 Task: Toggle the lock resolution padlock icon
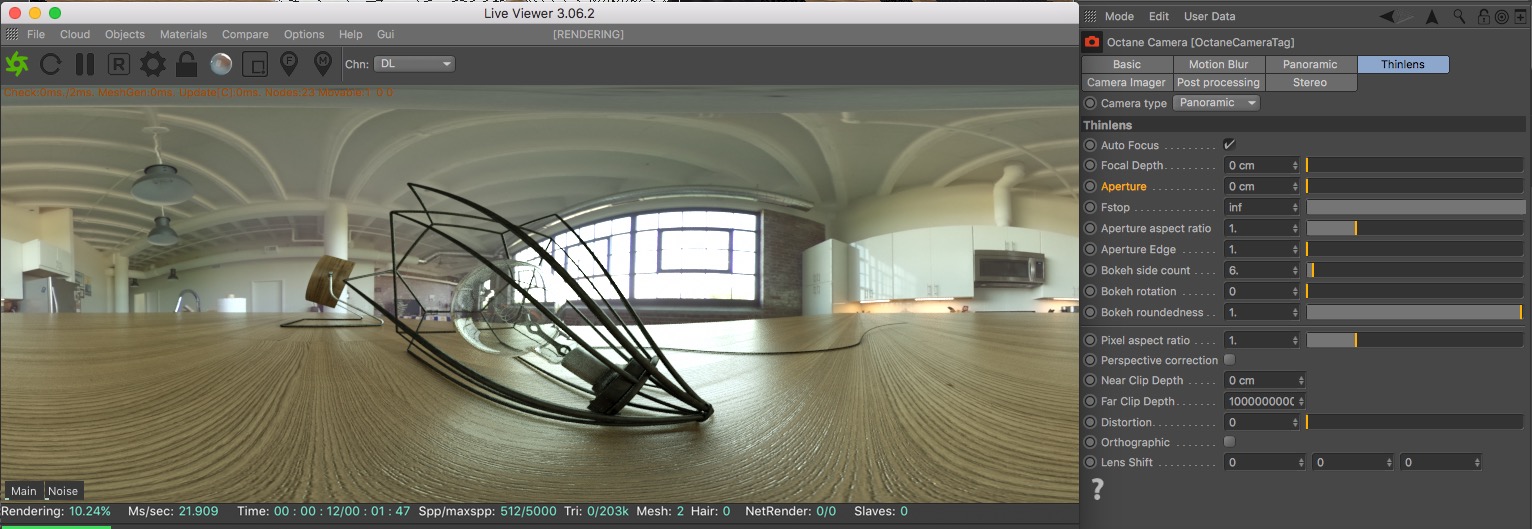(x=186, y=64)
